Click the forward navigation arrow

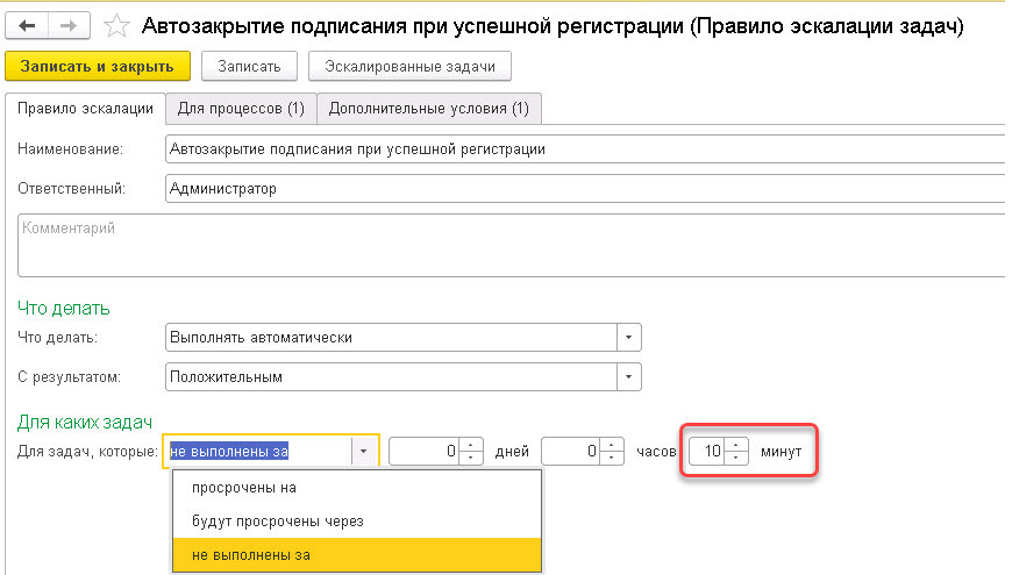pyautogui.click(x=69, y=26)
